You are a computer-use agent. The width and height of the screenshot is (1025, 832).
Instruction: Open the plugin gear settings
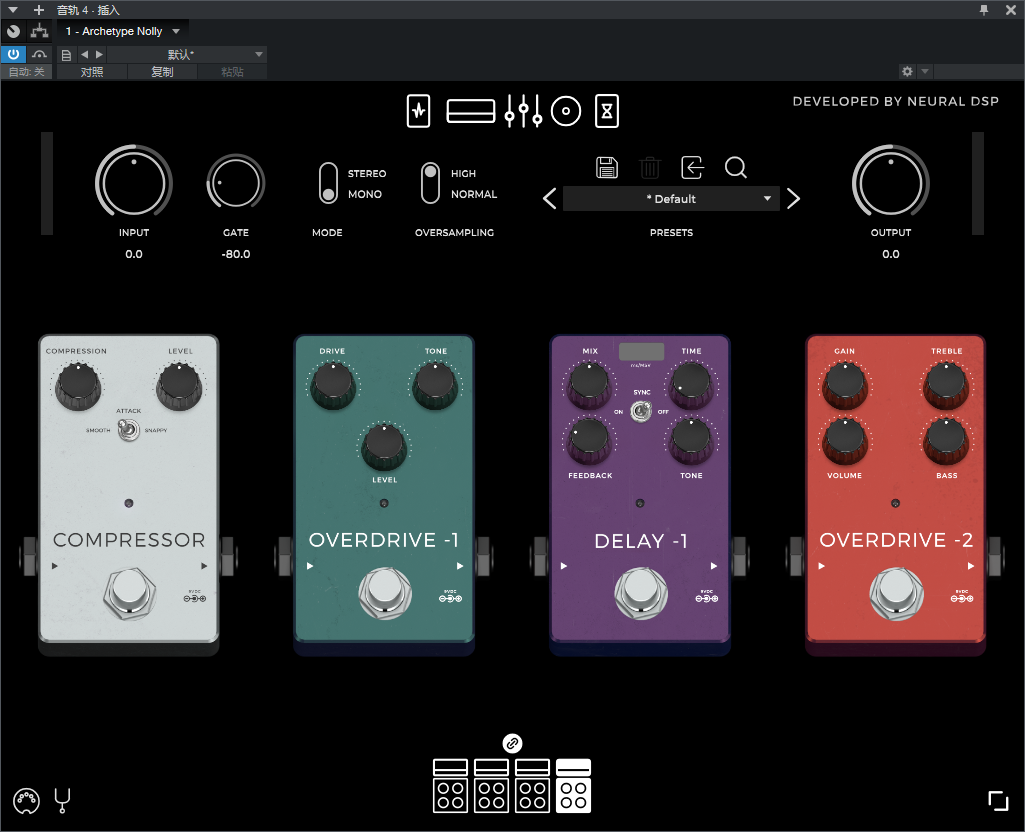click(x=907, y=71)
